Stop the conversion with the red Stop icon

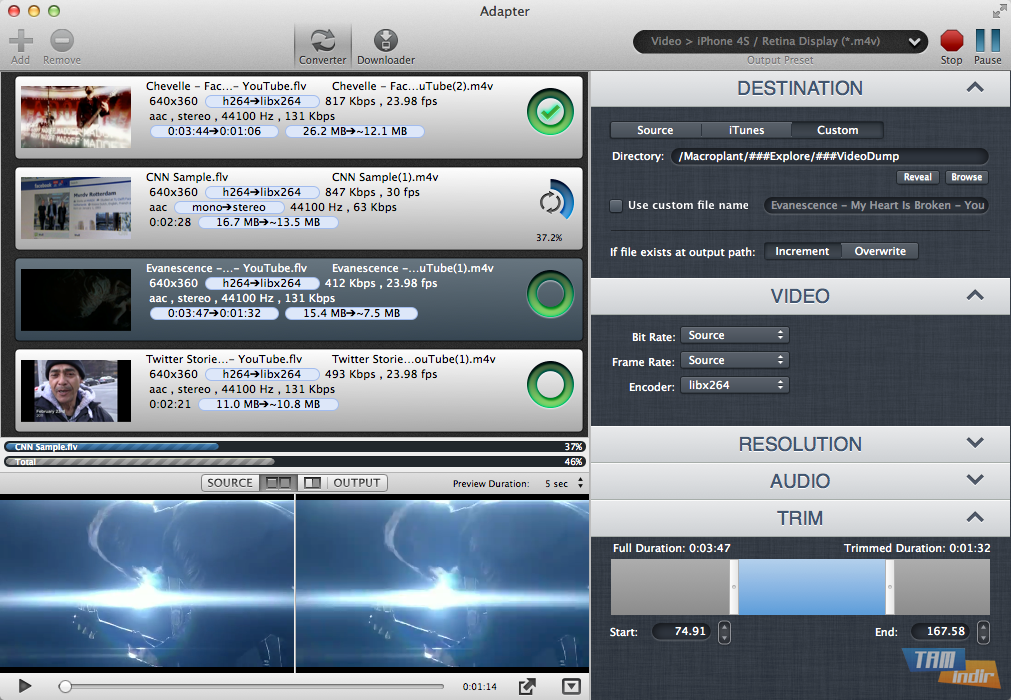pyautogui.click(x=952, y=41)
